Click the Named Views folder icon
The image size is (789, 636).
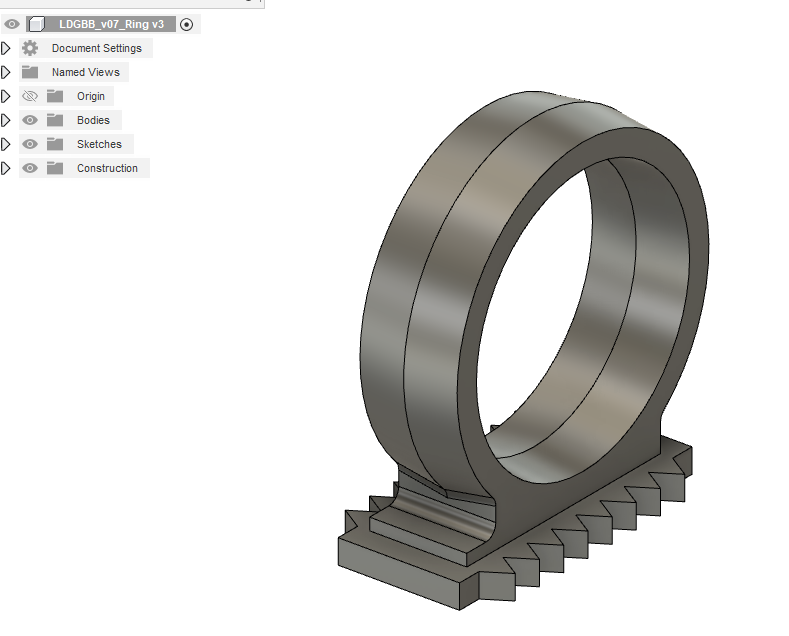coord(30,72)
